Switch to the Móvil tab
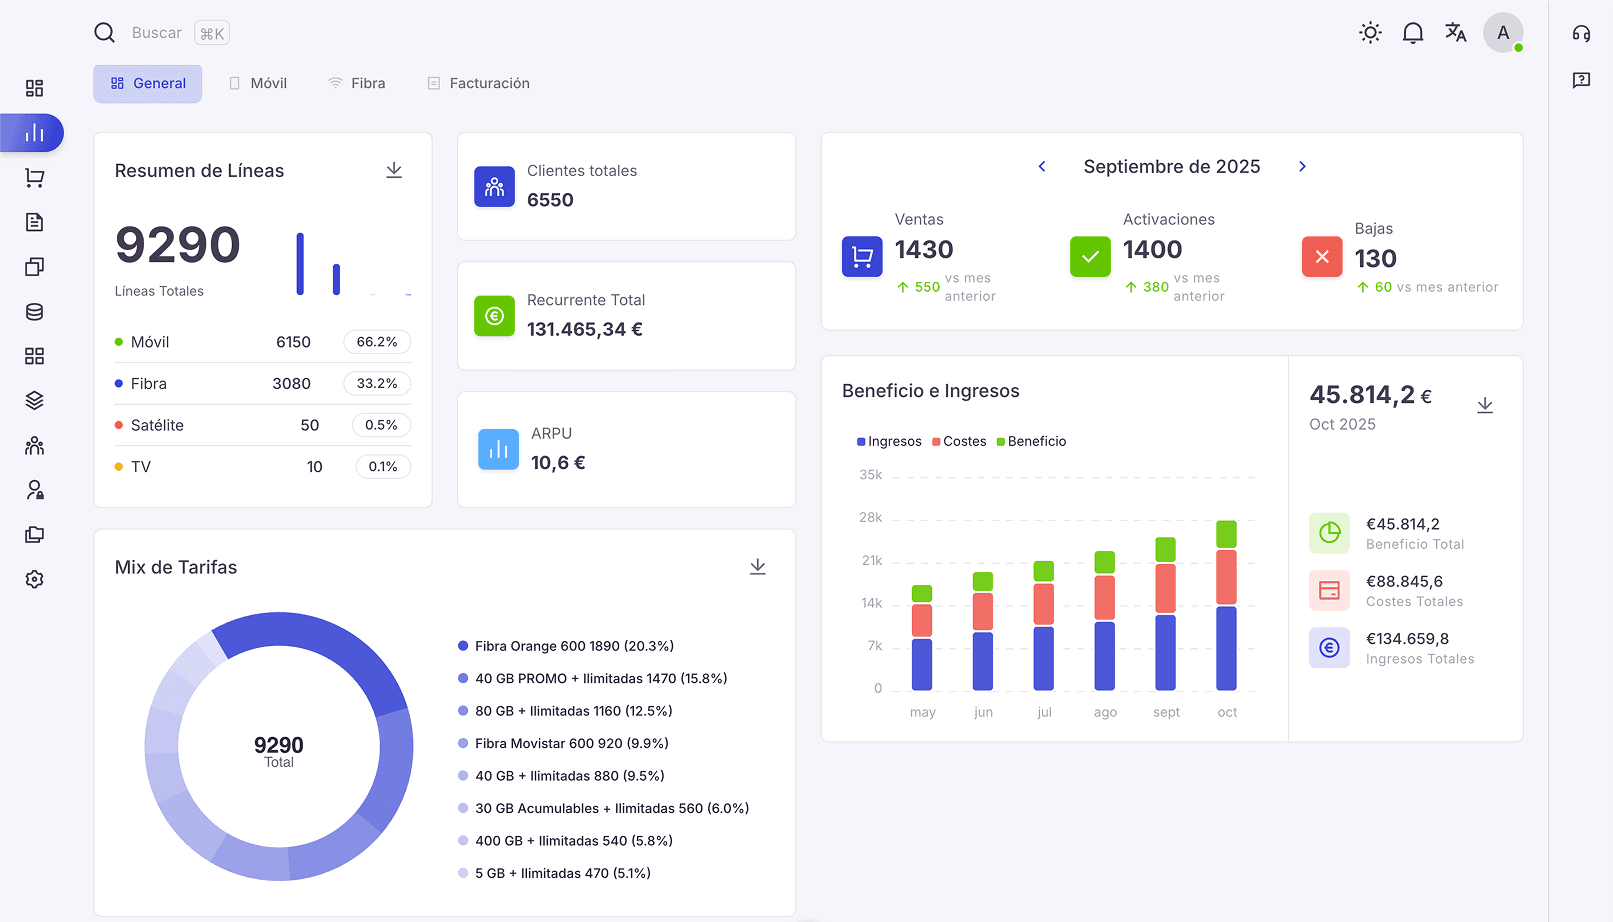The width and height of the screenshot is (1613, 922). [x=258, y=84]
